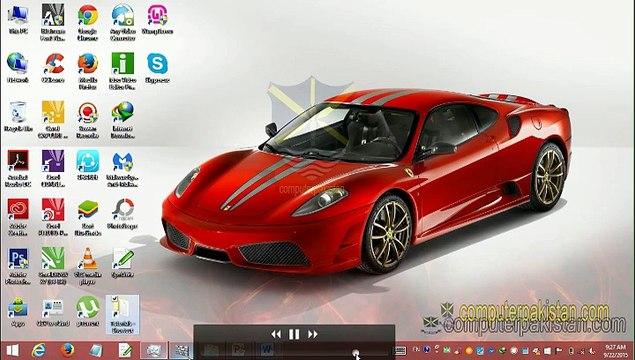Launch the Acrobat Reader DC shortcut
Image resolution: width=635 pixels, height=360 pixels.
point(18,168)
